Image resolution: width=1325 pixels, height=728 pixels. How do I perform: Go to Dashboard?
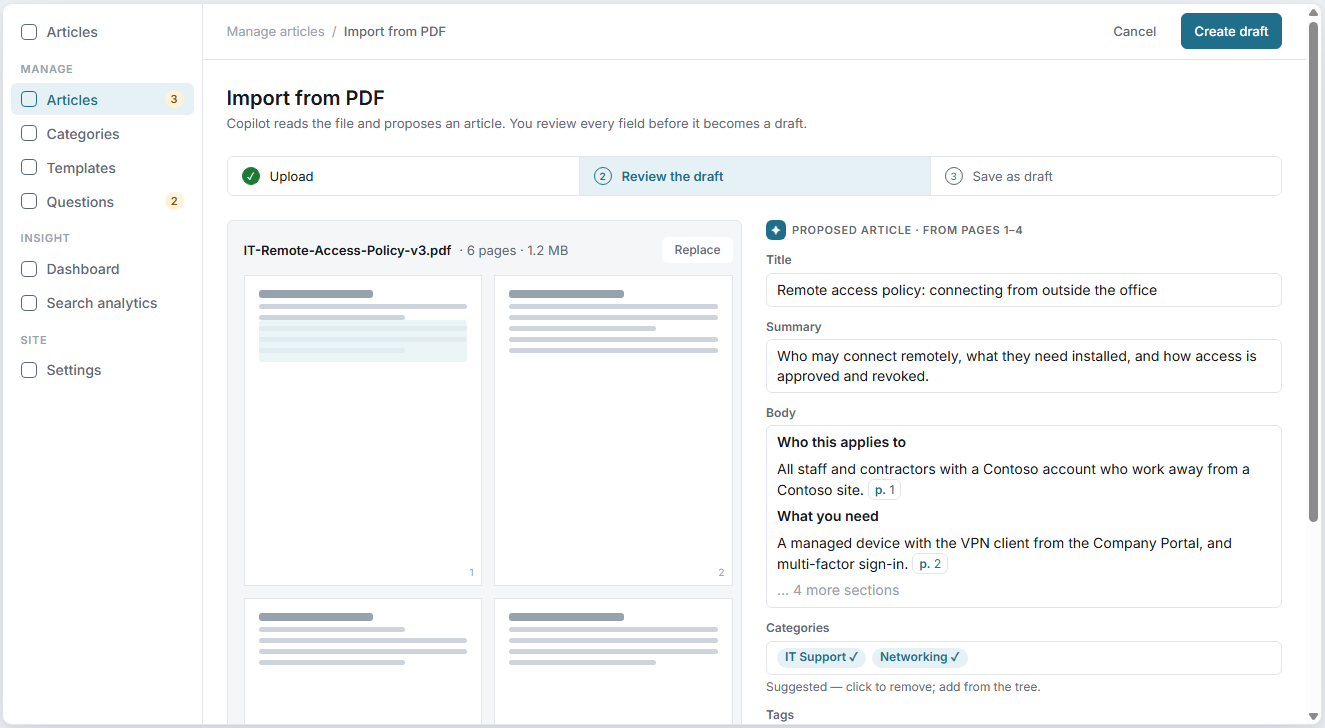click(x=102, y=269)
